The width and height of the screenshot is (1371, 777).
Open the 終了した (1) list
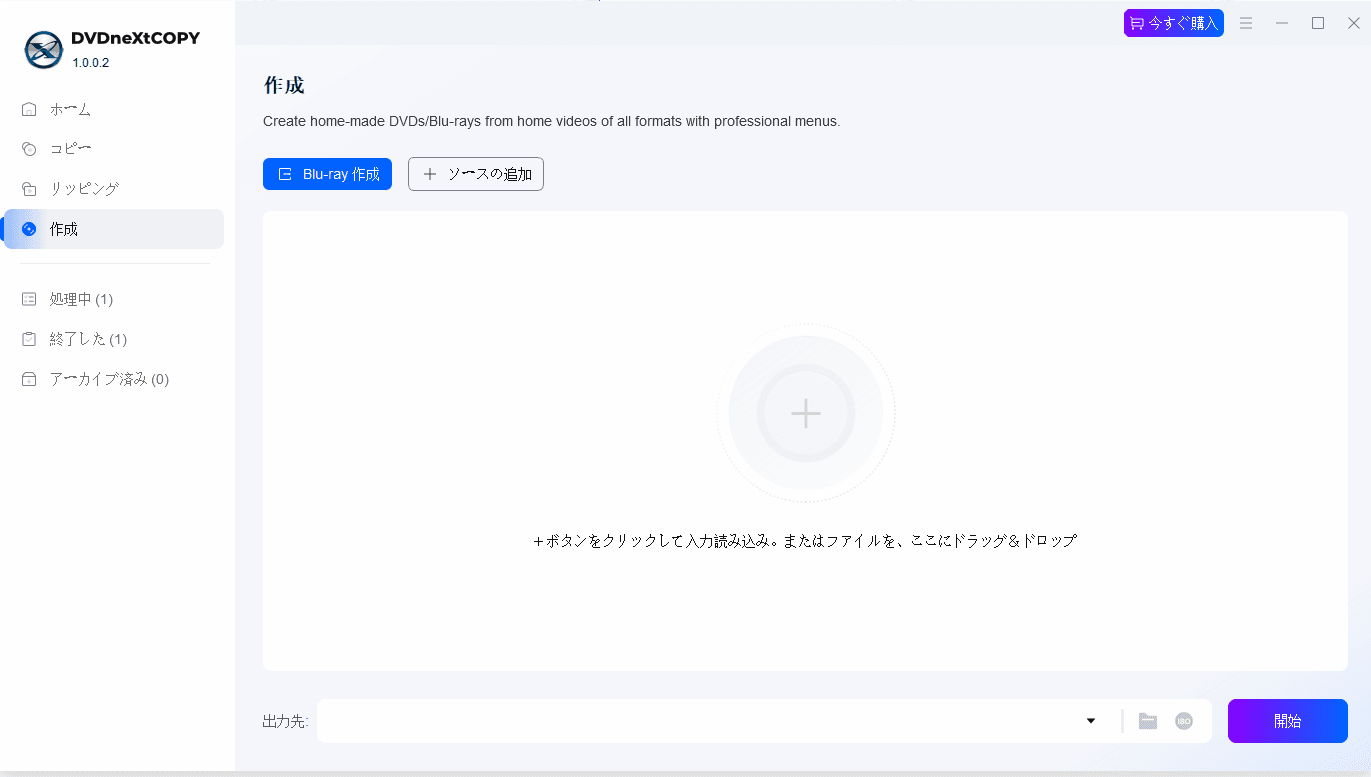pyautogui.click(x=112, y=339)
